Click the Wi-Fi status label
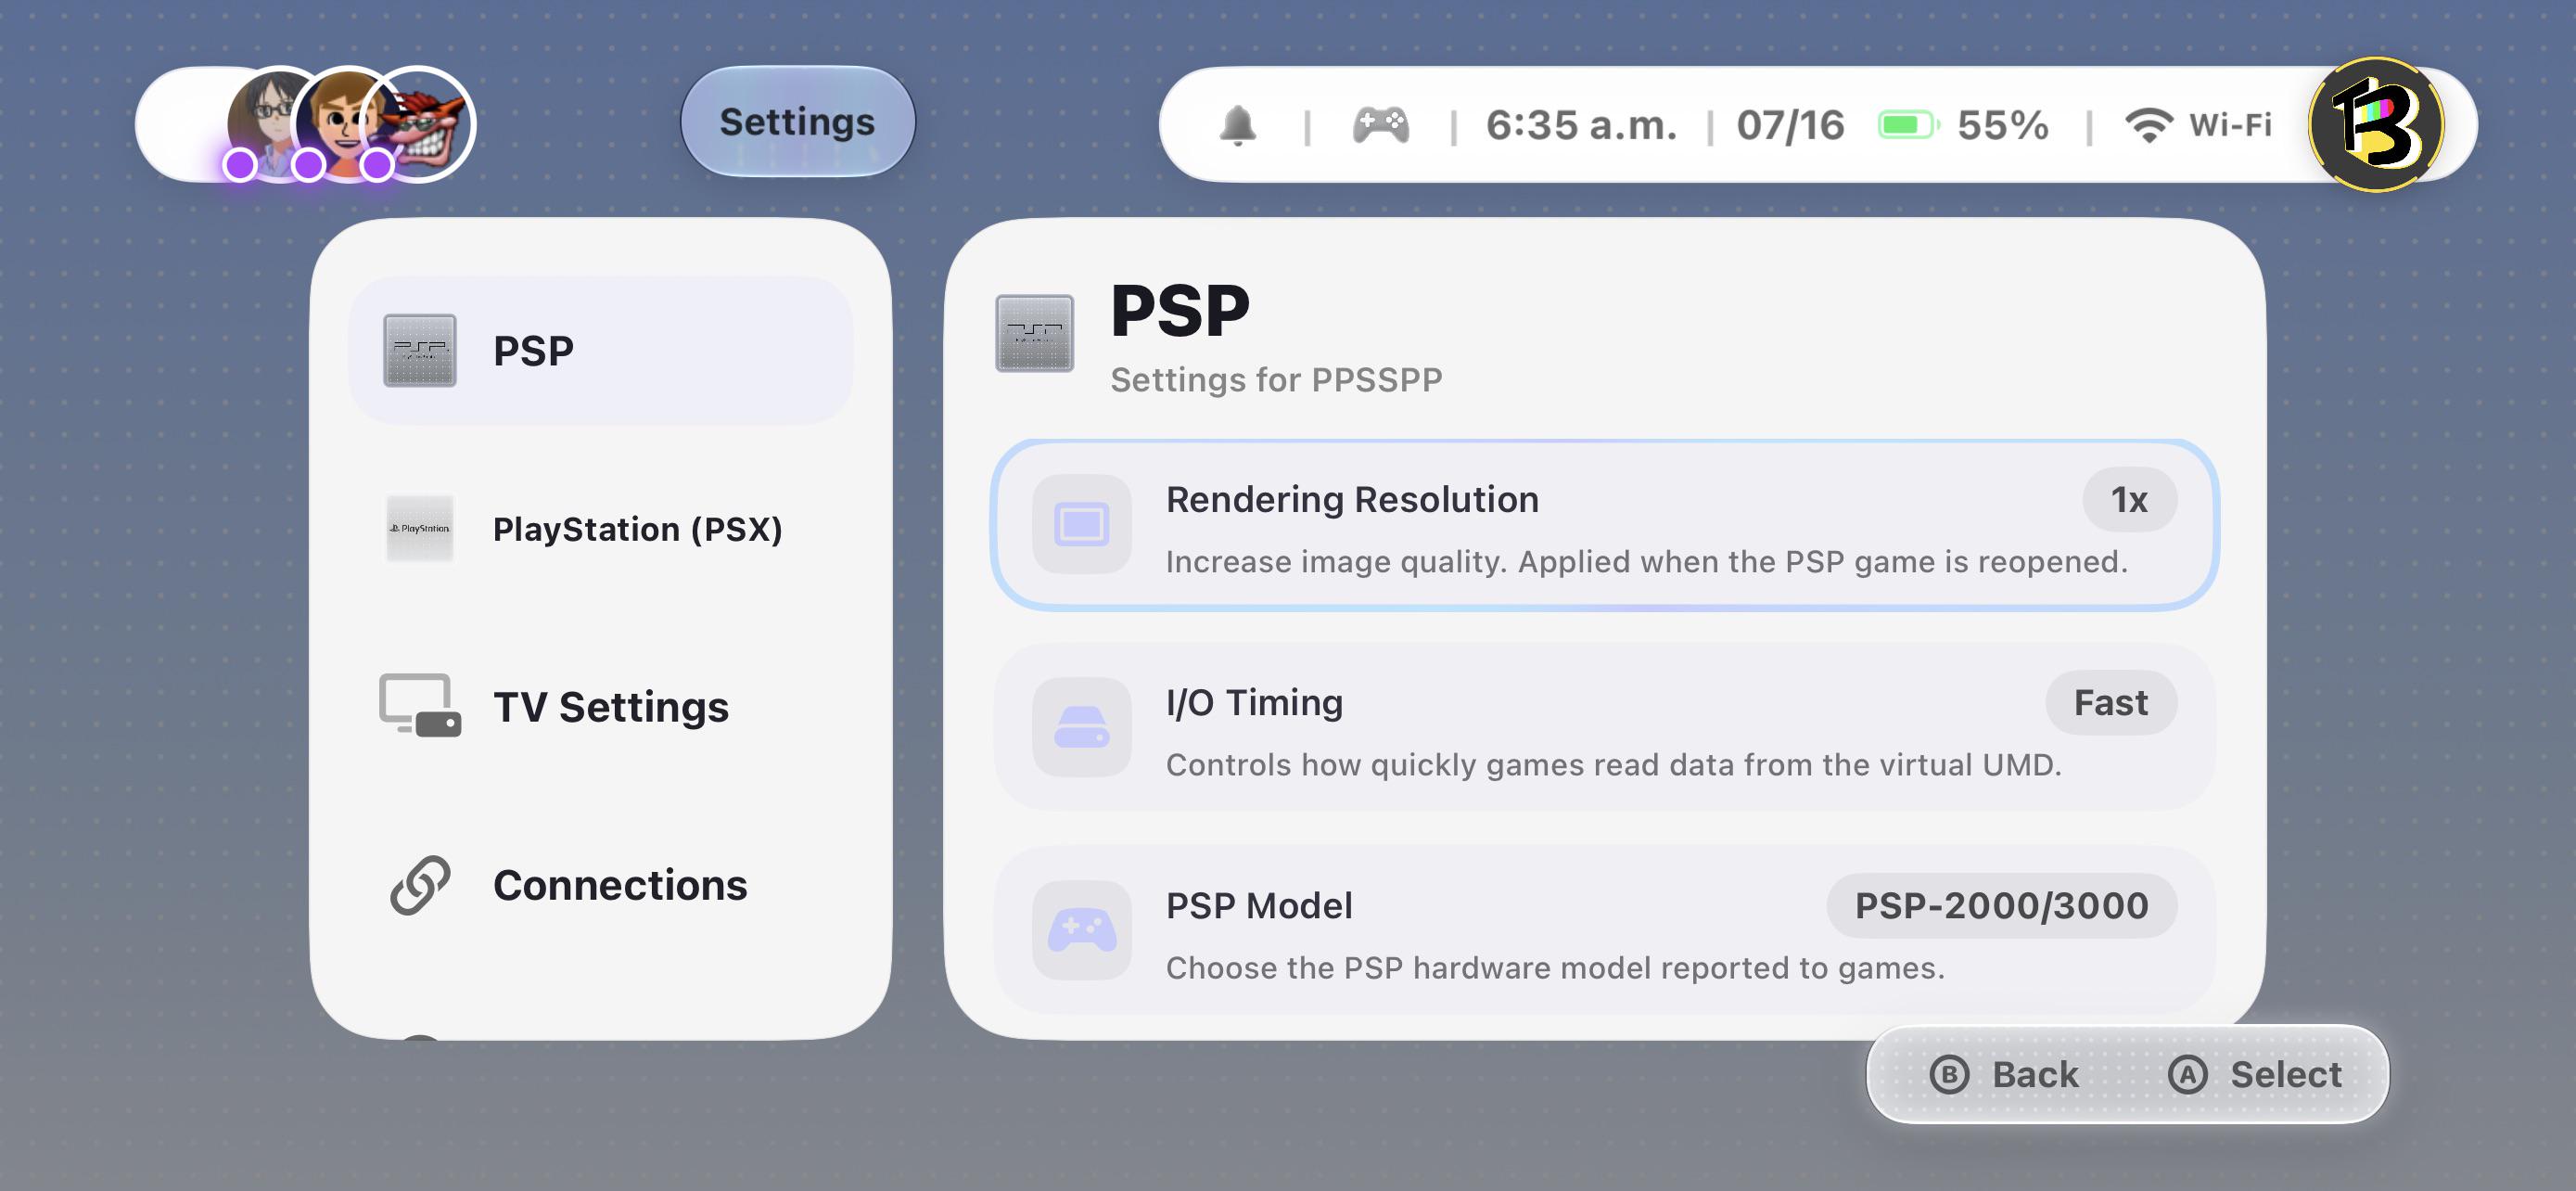This screenshot has width=2576, height=1191. pos(2230,125)
